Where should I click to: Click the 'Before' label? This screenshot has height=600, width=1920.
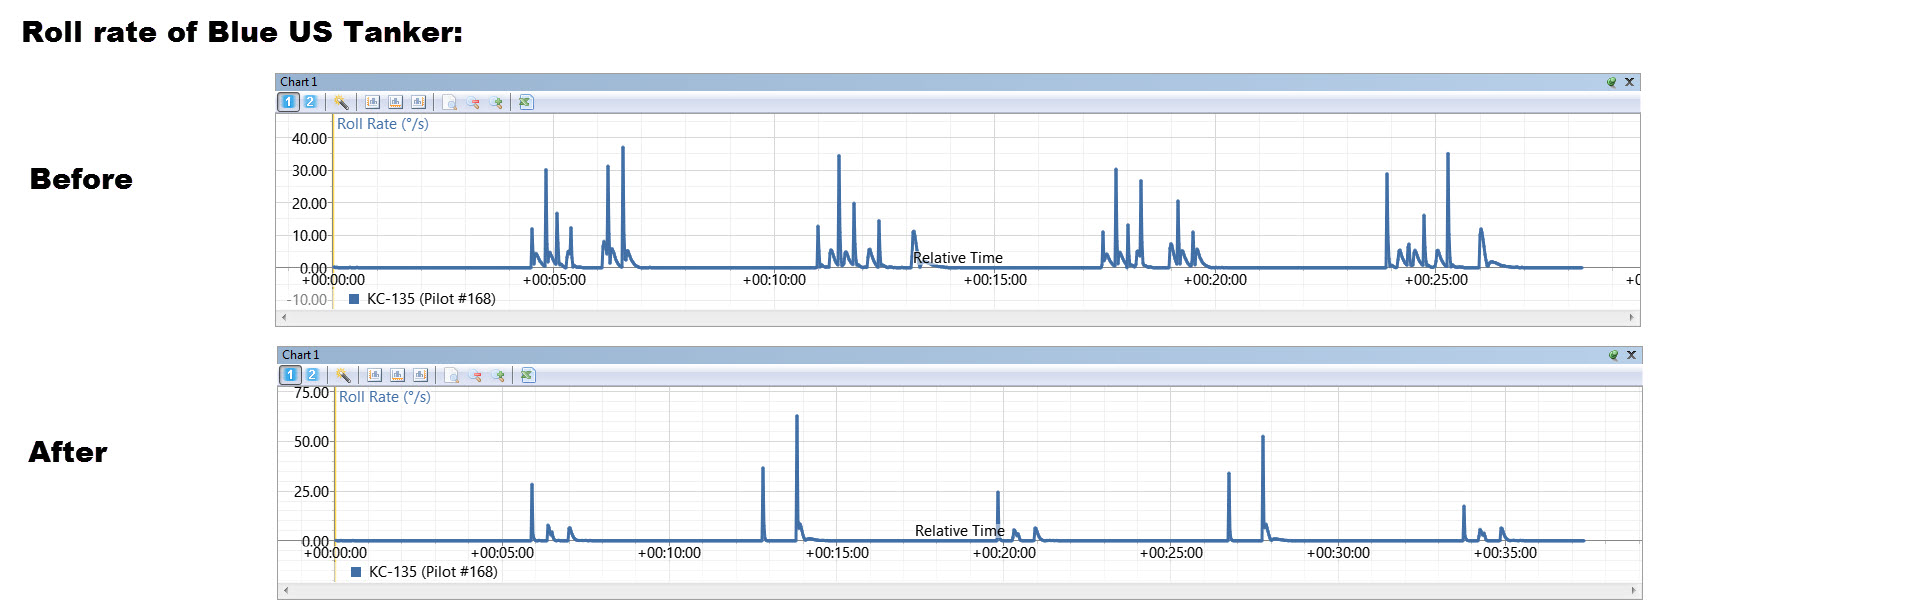click(81, 179)
